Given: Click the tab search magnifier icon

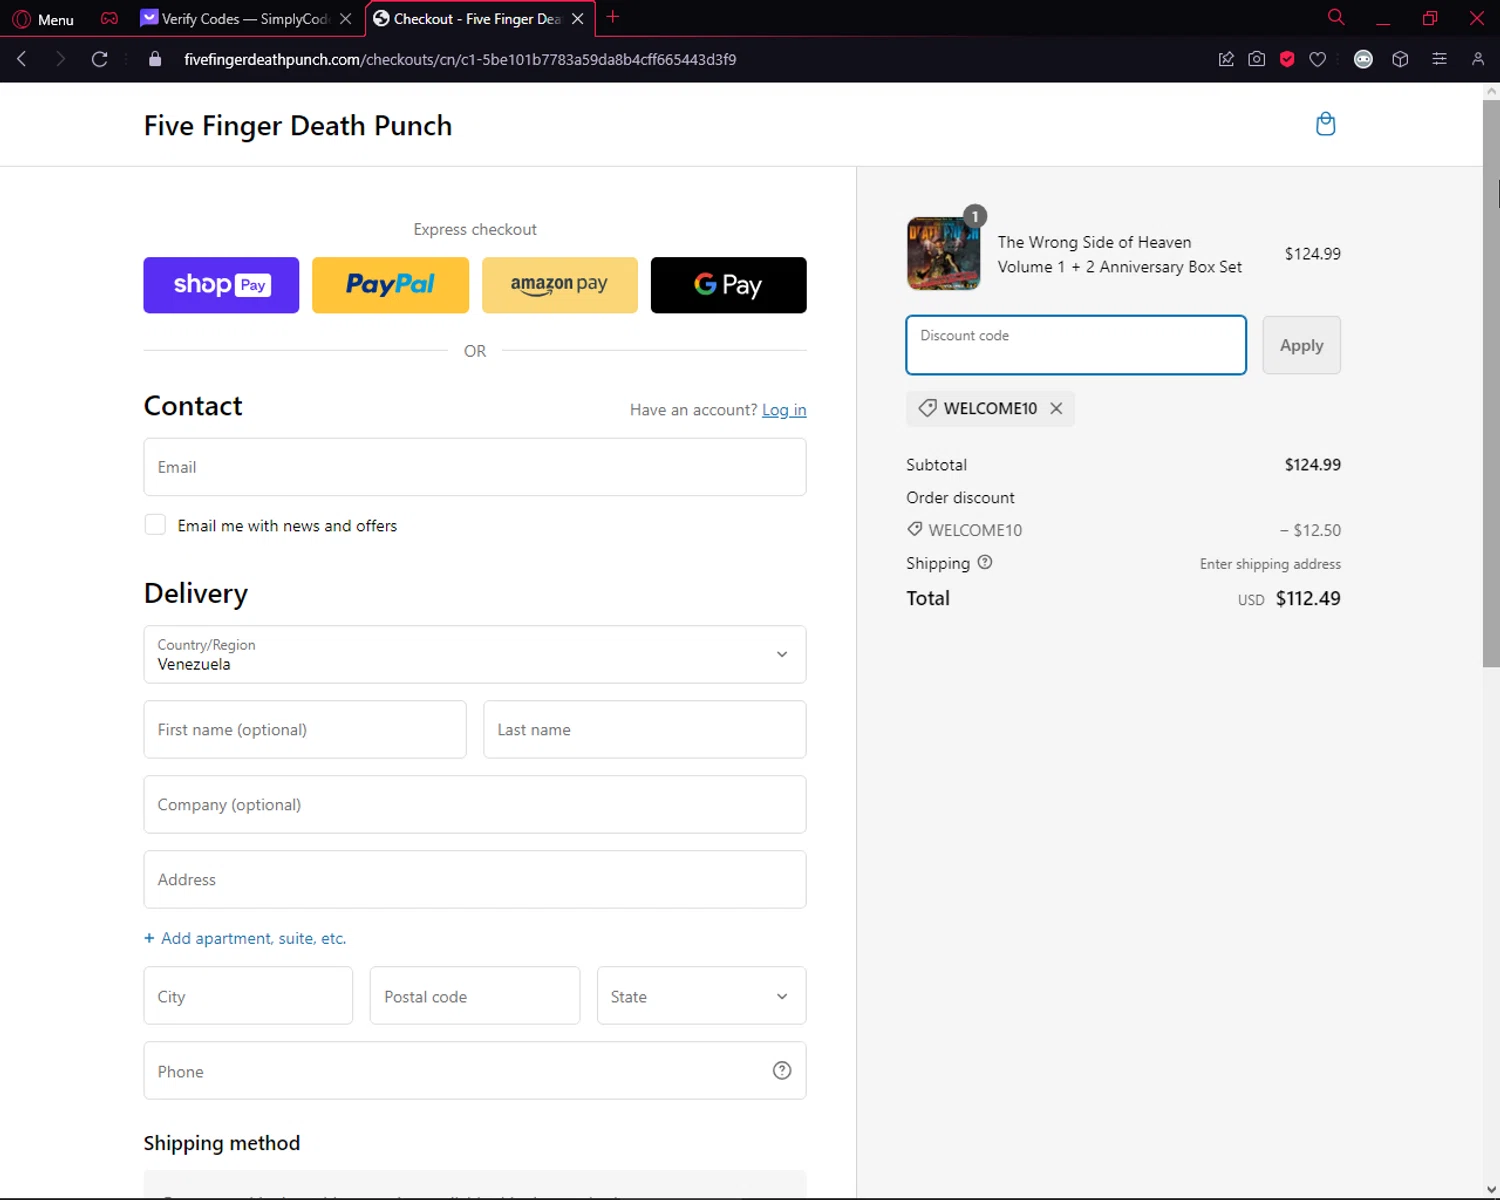Looking at the screenshot, I should [1336, 18].
